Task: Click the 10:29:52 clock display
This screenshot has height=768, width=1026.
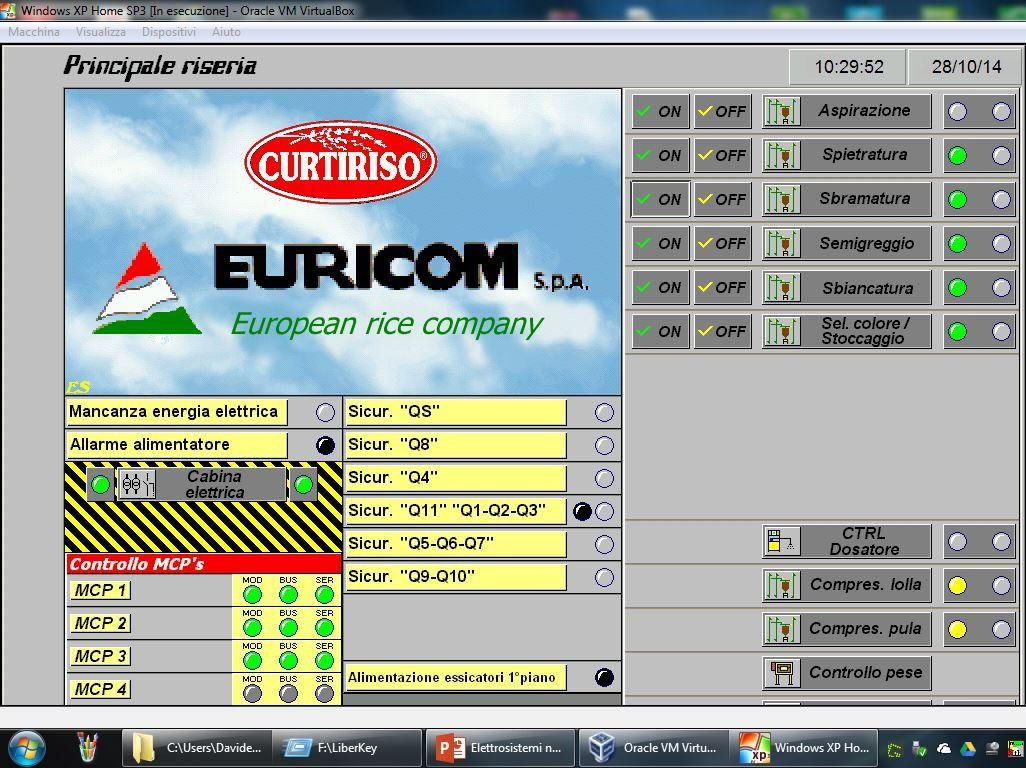Action: pos(849,67)
